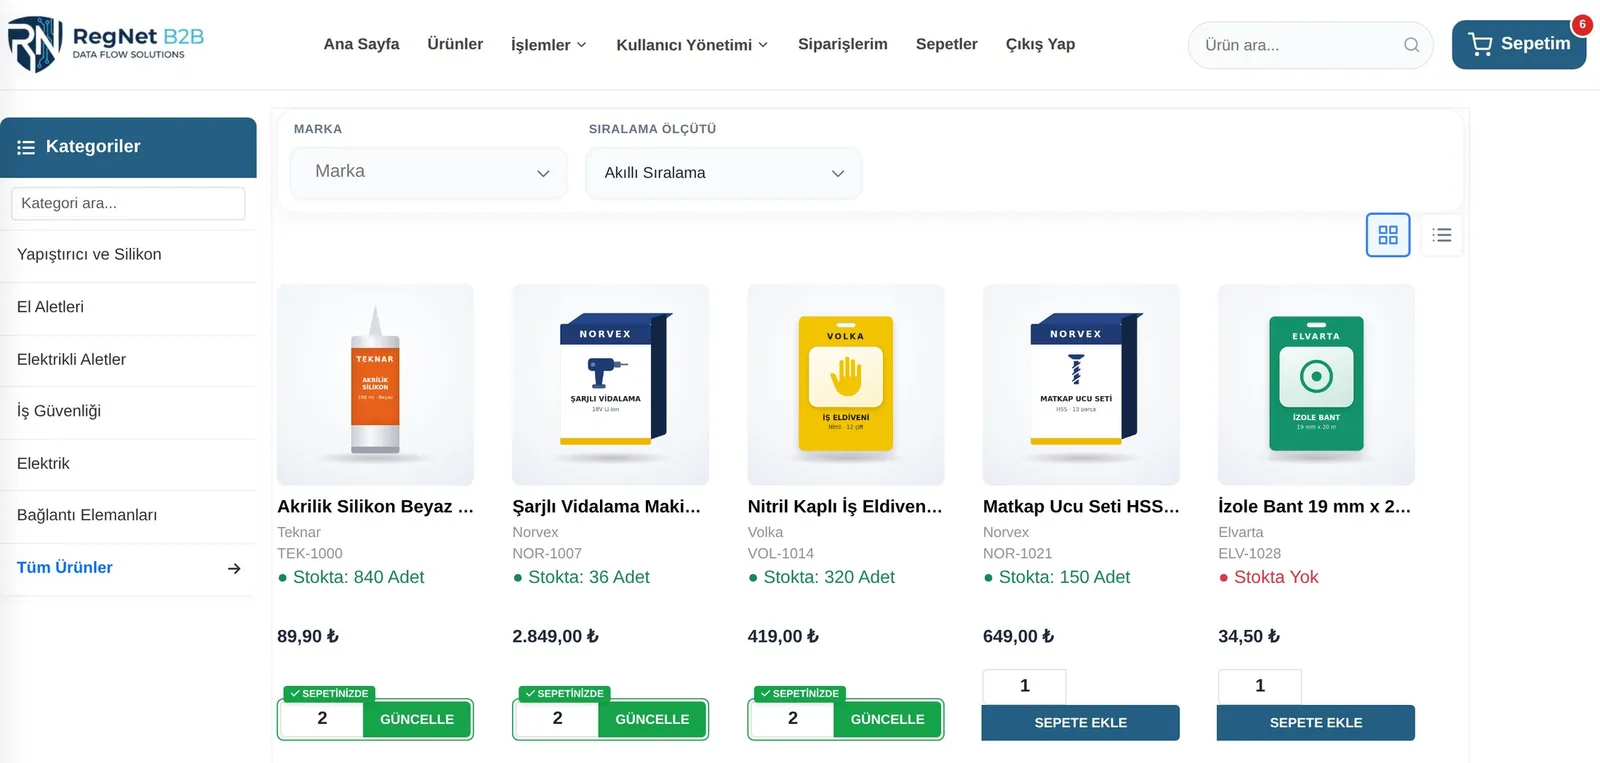Show Tüm Ürünler category
The image size is (1600, 763).
[x=128, y=568]
